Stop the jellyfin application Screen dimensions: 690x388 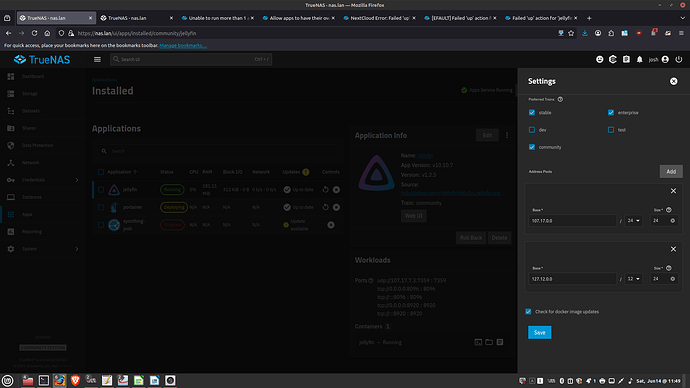pos(336,190)
